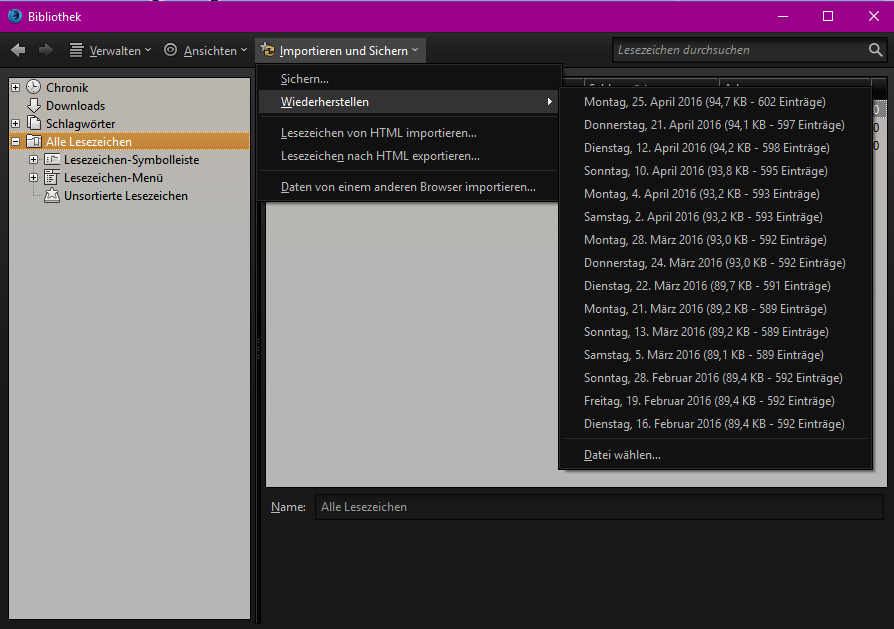The width and height of the screenshot is (894, 629).
Task: Click the forward arrow navigation icon
Action: pyautogui.click(x=45, y=50)
